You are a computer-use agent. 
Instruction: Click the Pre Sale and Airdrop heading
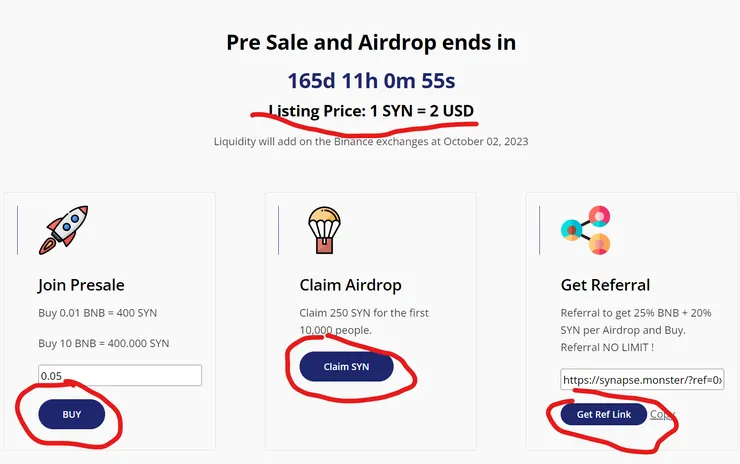[x=371, y=43]
